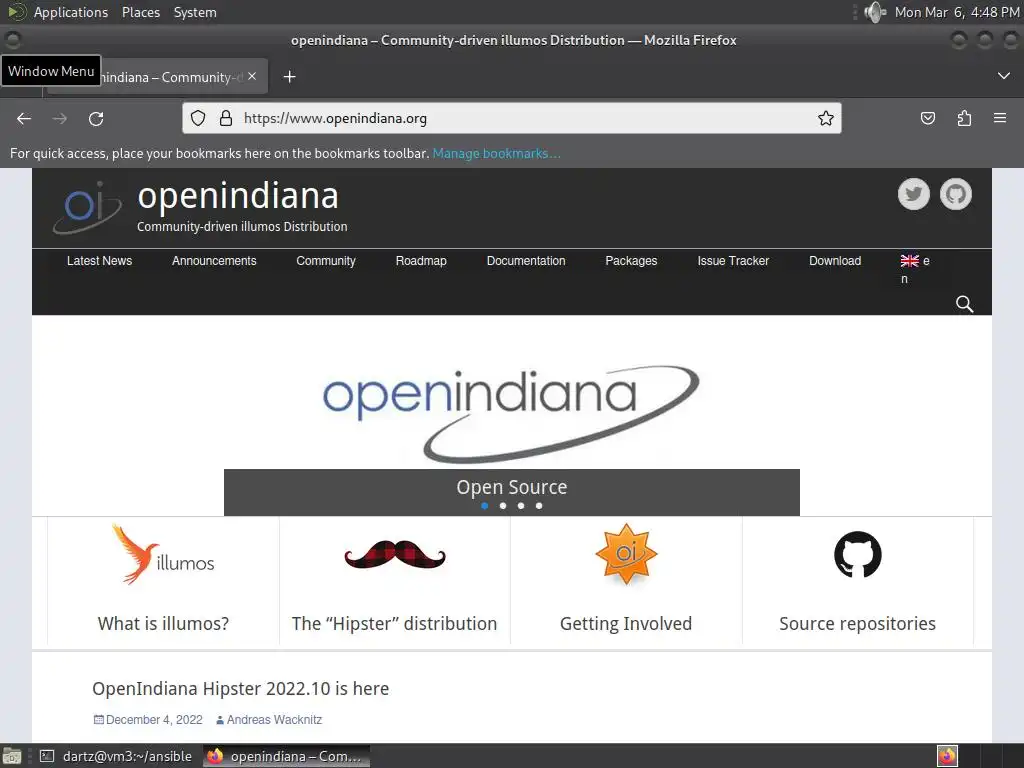Viewport: 1024px width, 768px height.
Task: Open language selector with UK flag
Action: coord(915,269)
